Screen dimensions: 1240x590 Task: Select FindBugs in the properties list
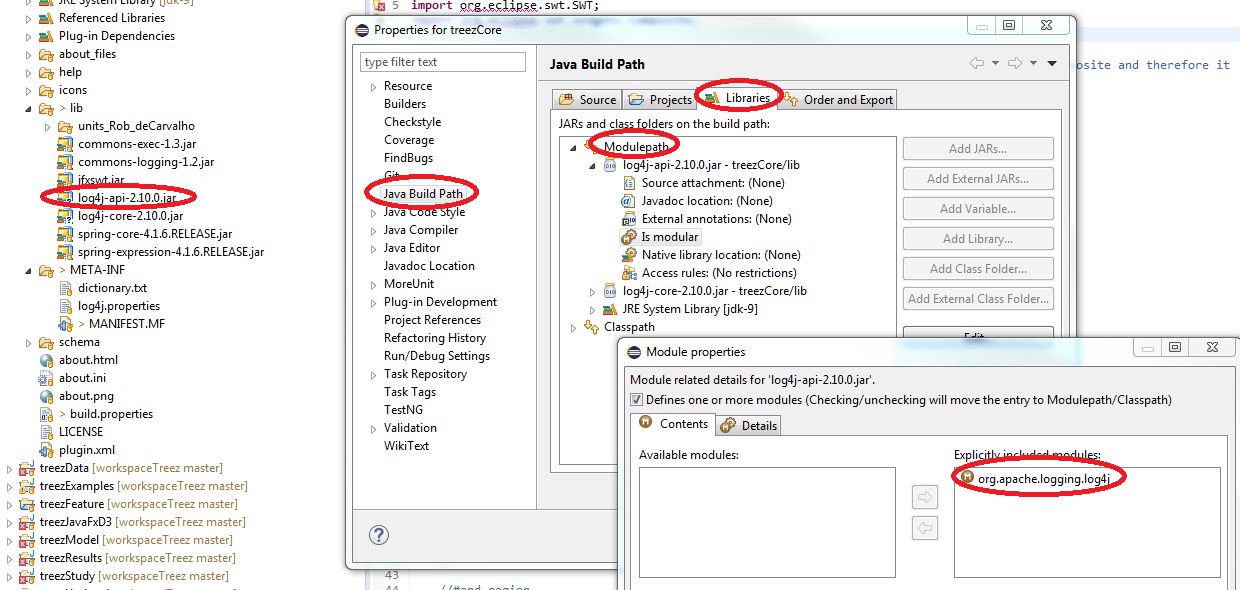tap(408, 158)
